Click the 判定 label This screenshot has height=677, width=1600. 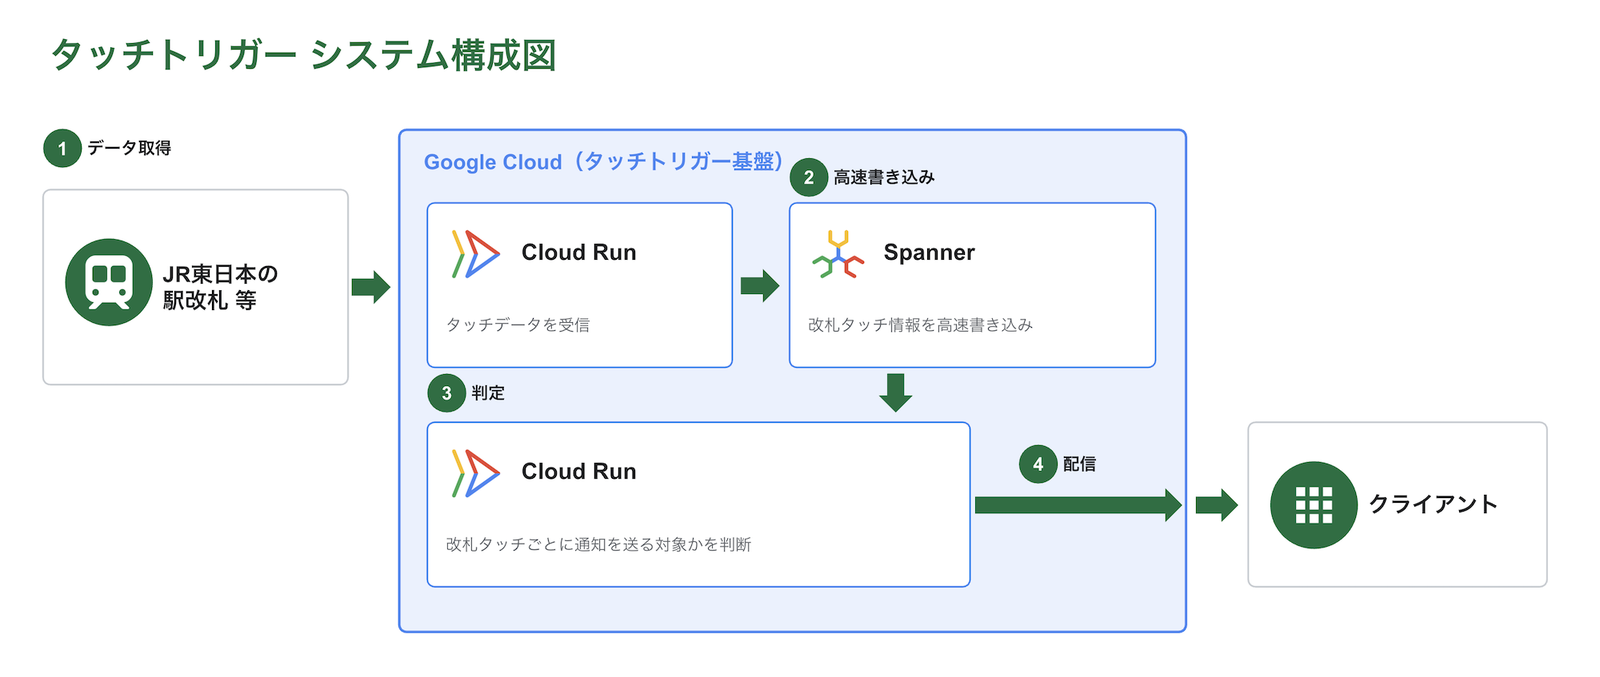(x=488, y=393)
